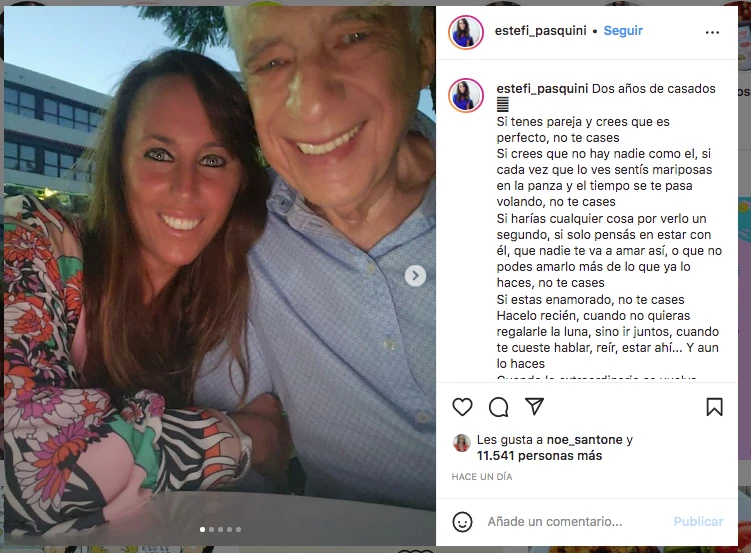Focus the Añade un comentario field
The width and height of the screenshot is (751, 553).
(x=575, y=521)
